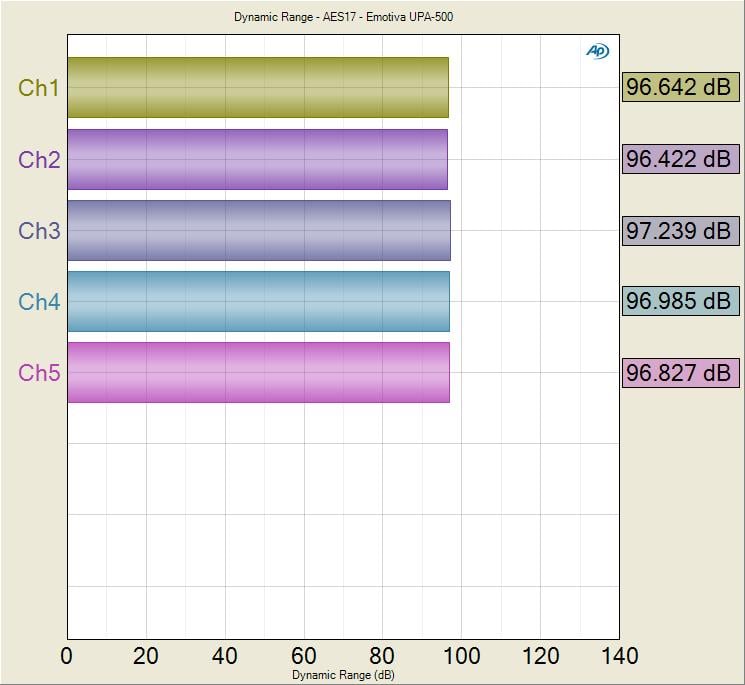Click the Ch1 channel label
Viewport: 745px width, 685px height.
coord(39,88)
